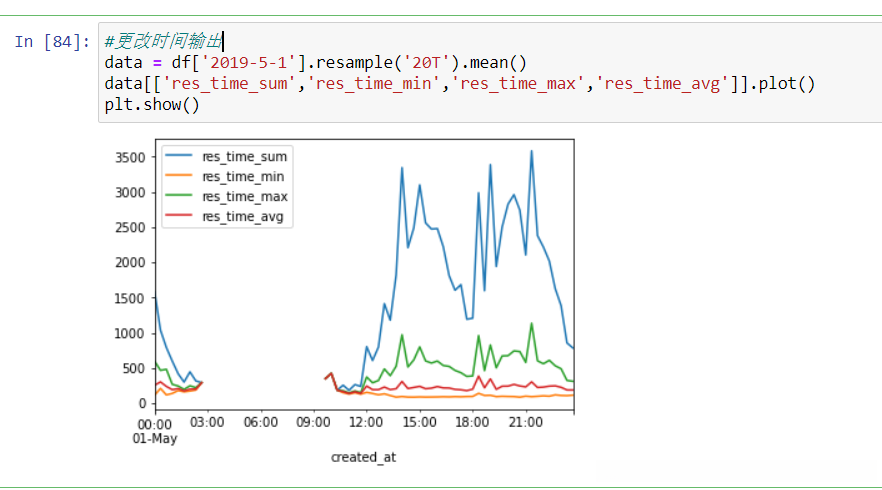Click the 3000 y-axis tick label
This screenshot has width=882, height=490.
(130, 192)
